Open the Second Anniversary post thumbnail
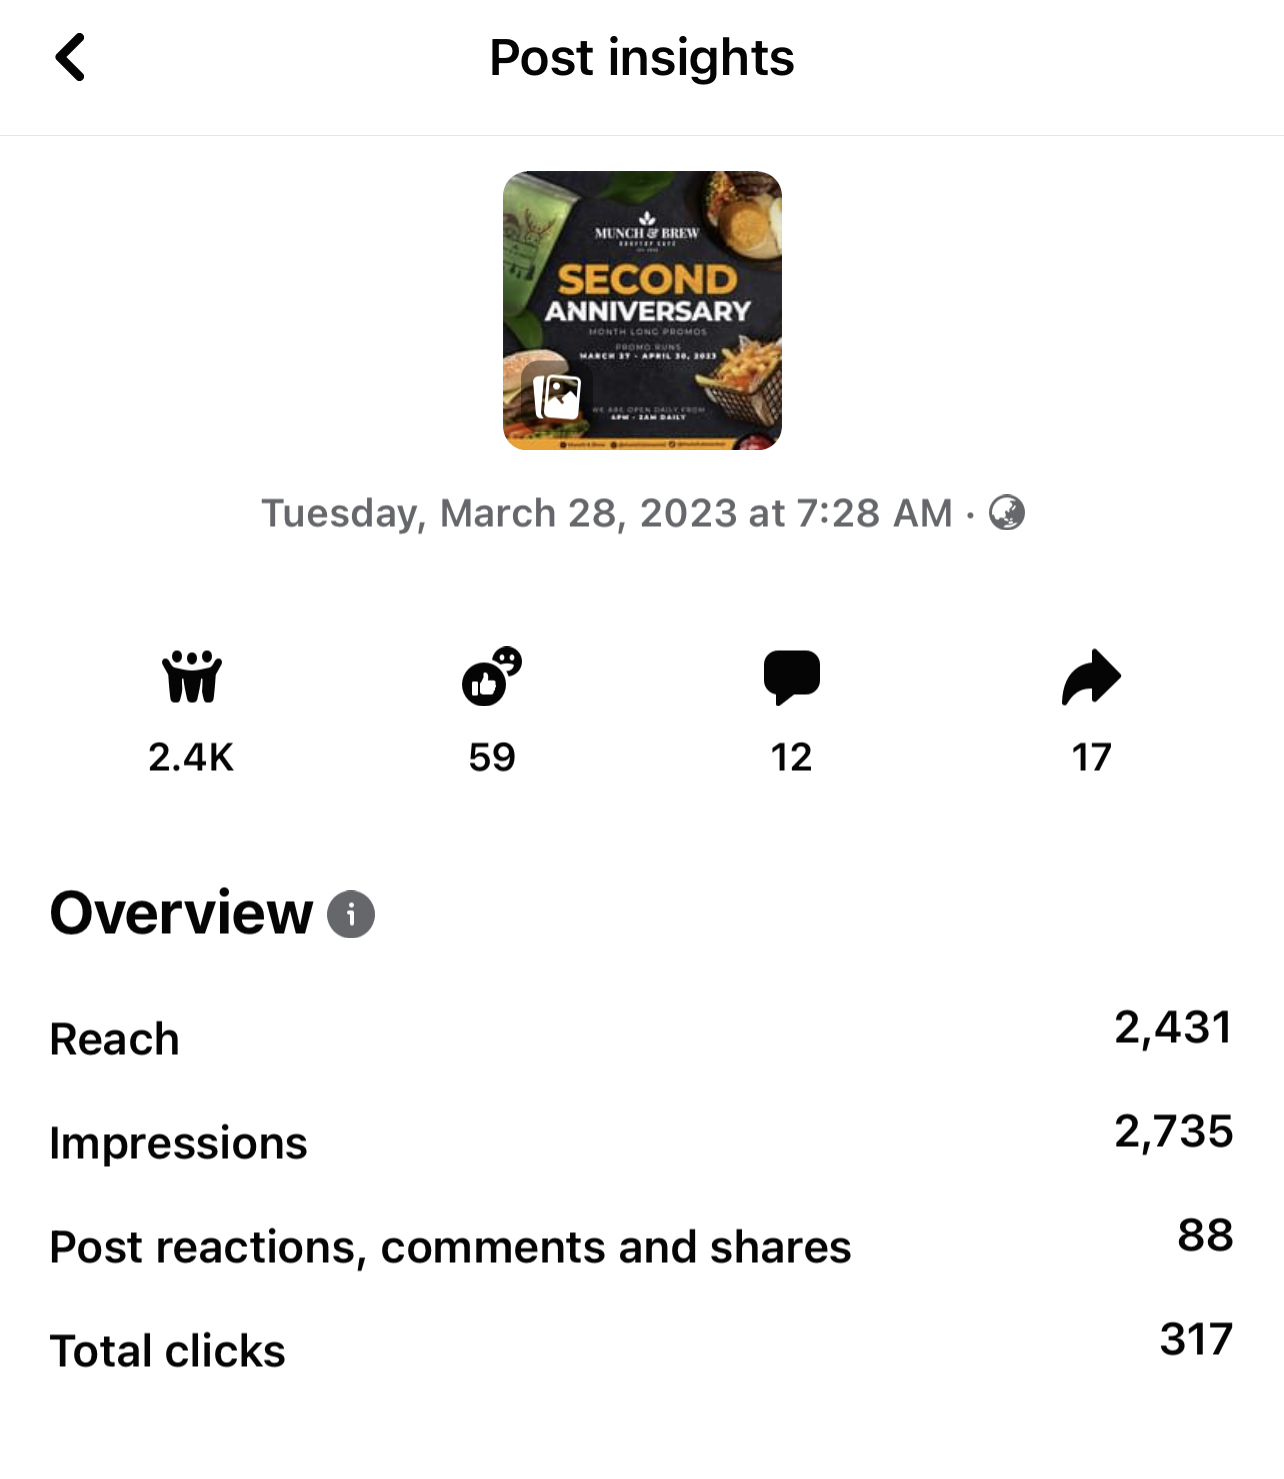The image size is (1284, 1479). (x=642, y=290)
